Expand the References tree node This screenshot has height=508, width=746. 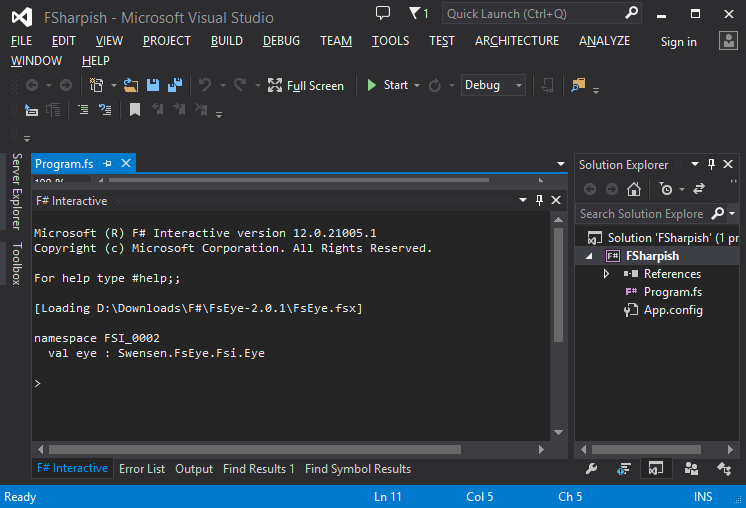click(x=606, y=274)
